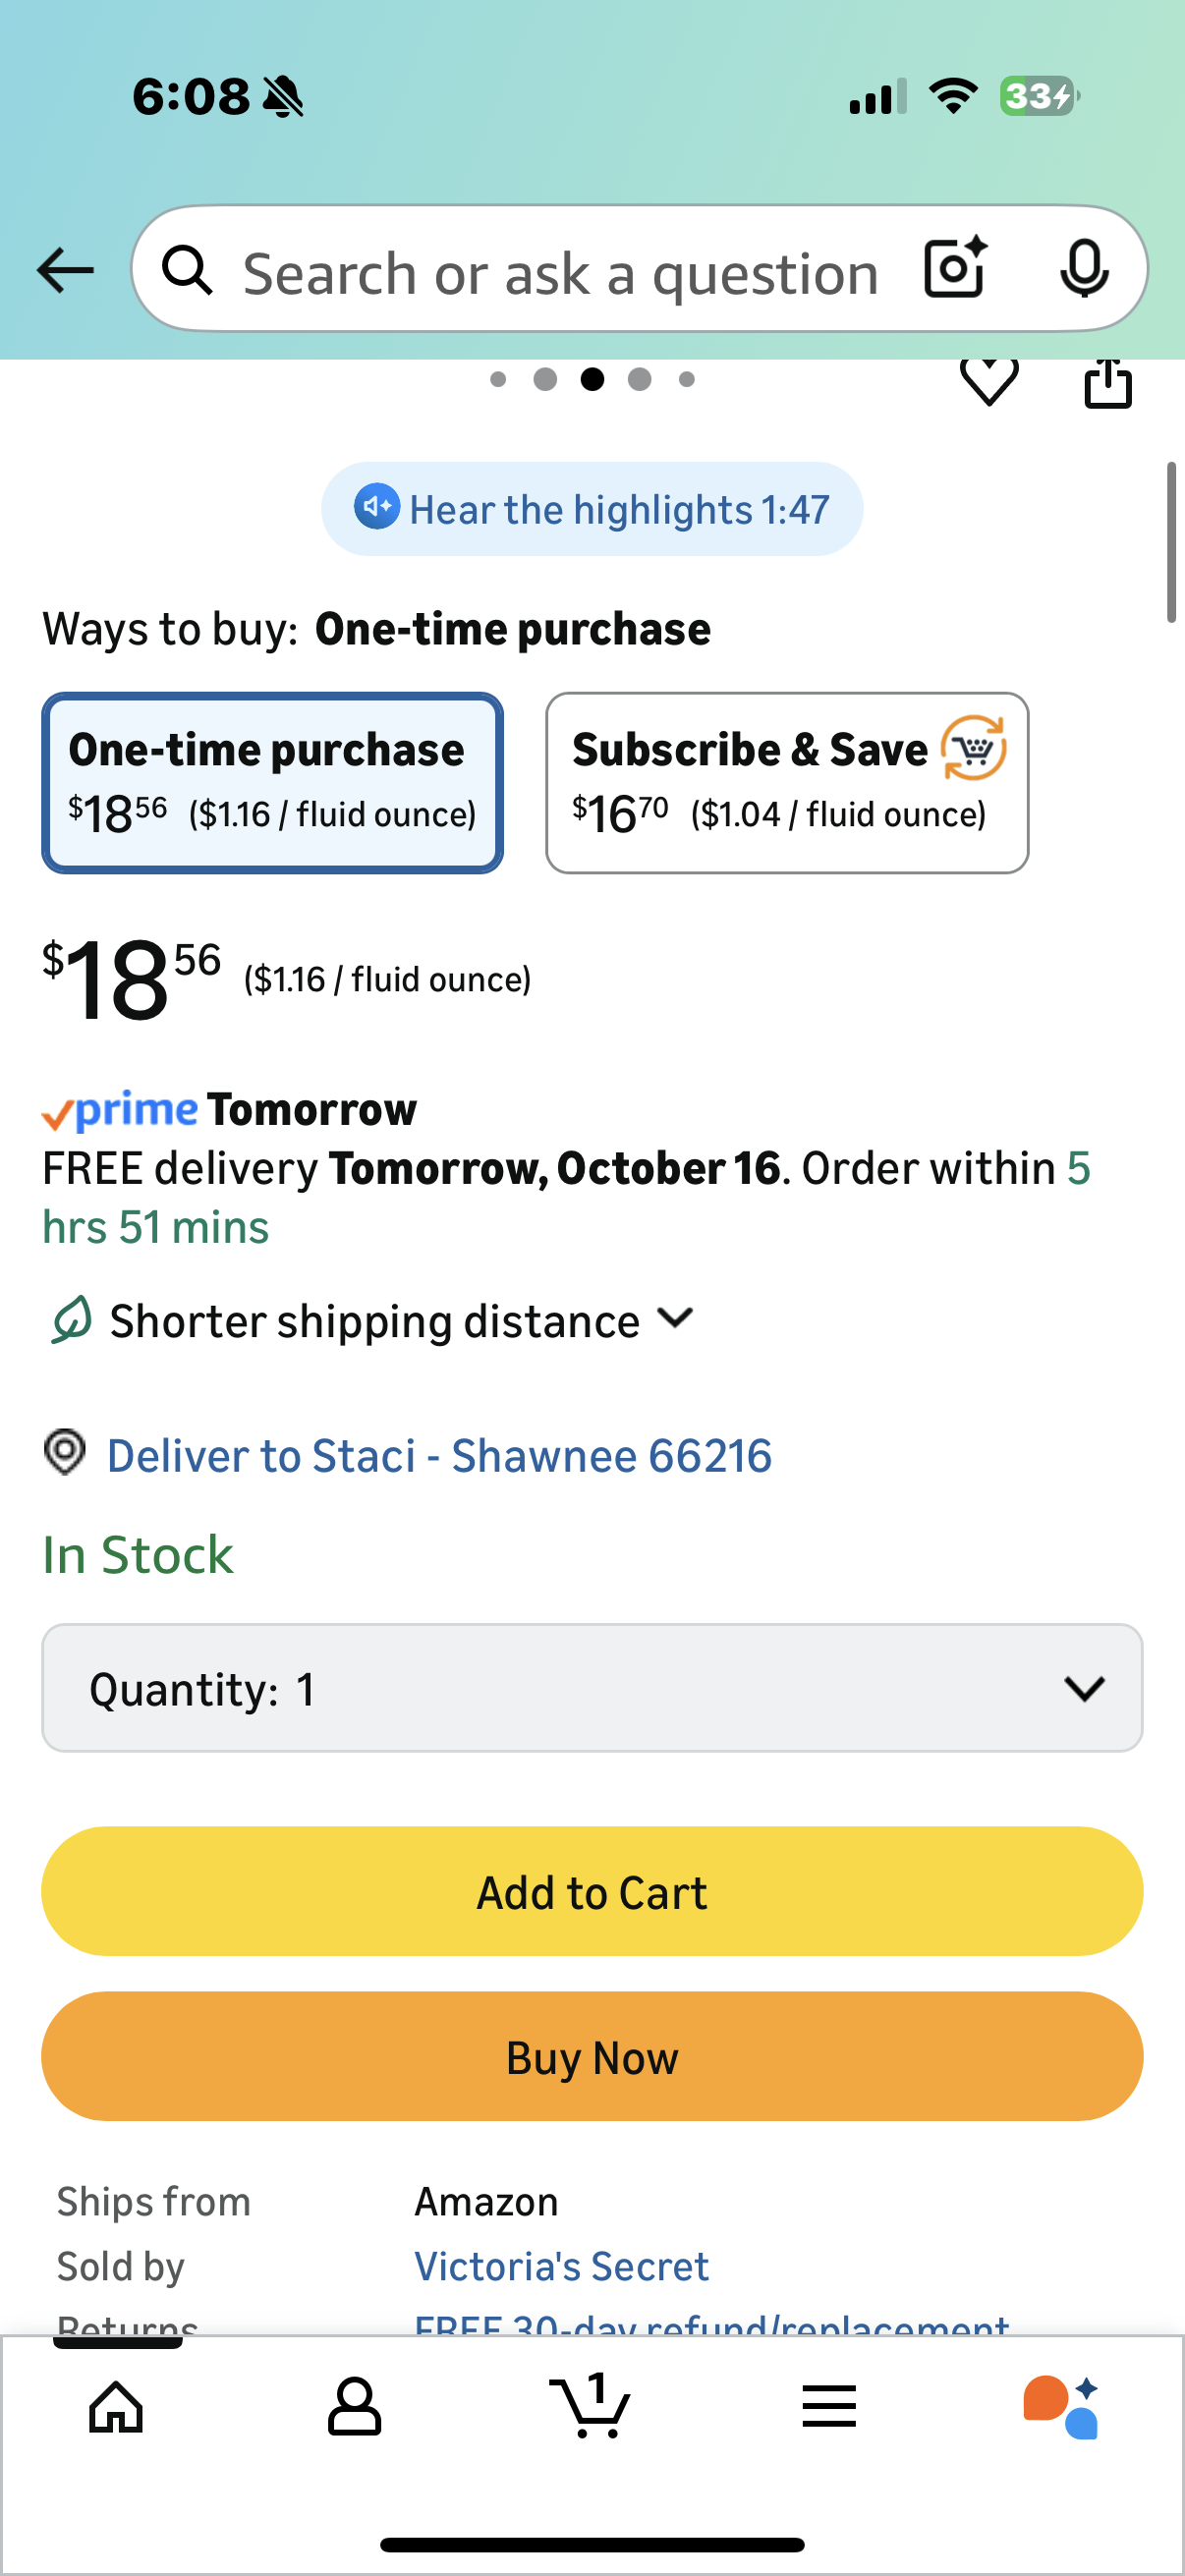
Task: Tap the share icon
Action: coord(1108,384)
